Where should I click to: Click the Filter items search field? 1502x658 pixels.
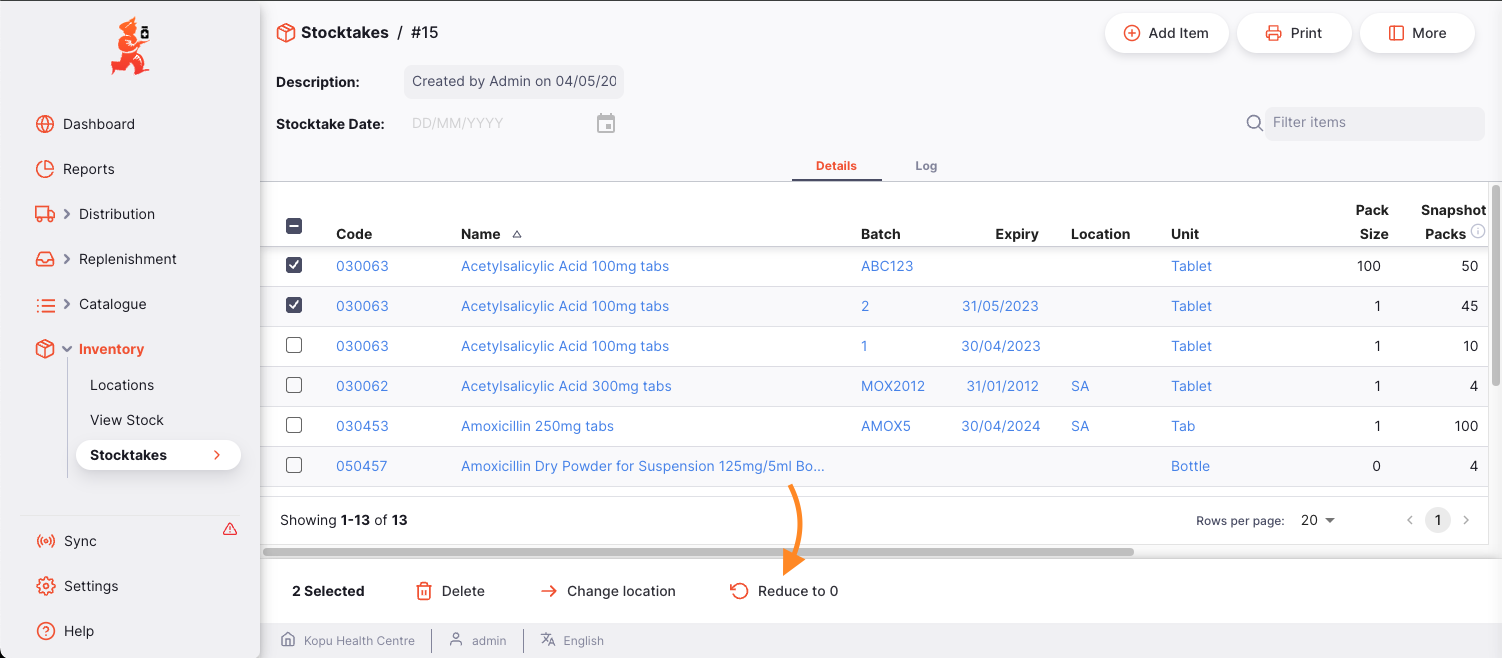click(x=1374, y=123)
